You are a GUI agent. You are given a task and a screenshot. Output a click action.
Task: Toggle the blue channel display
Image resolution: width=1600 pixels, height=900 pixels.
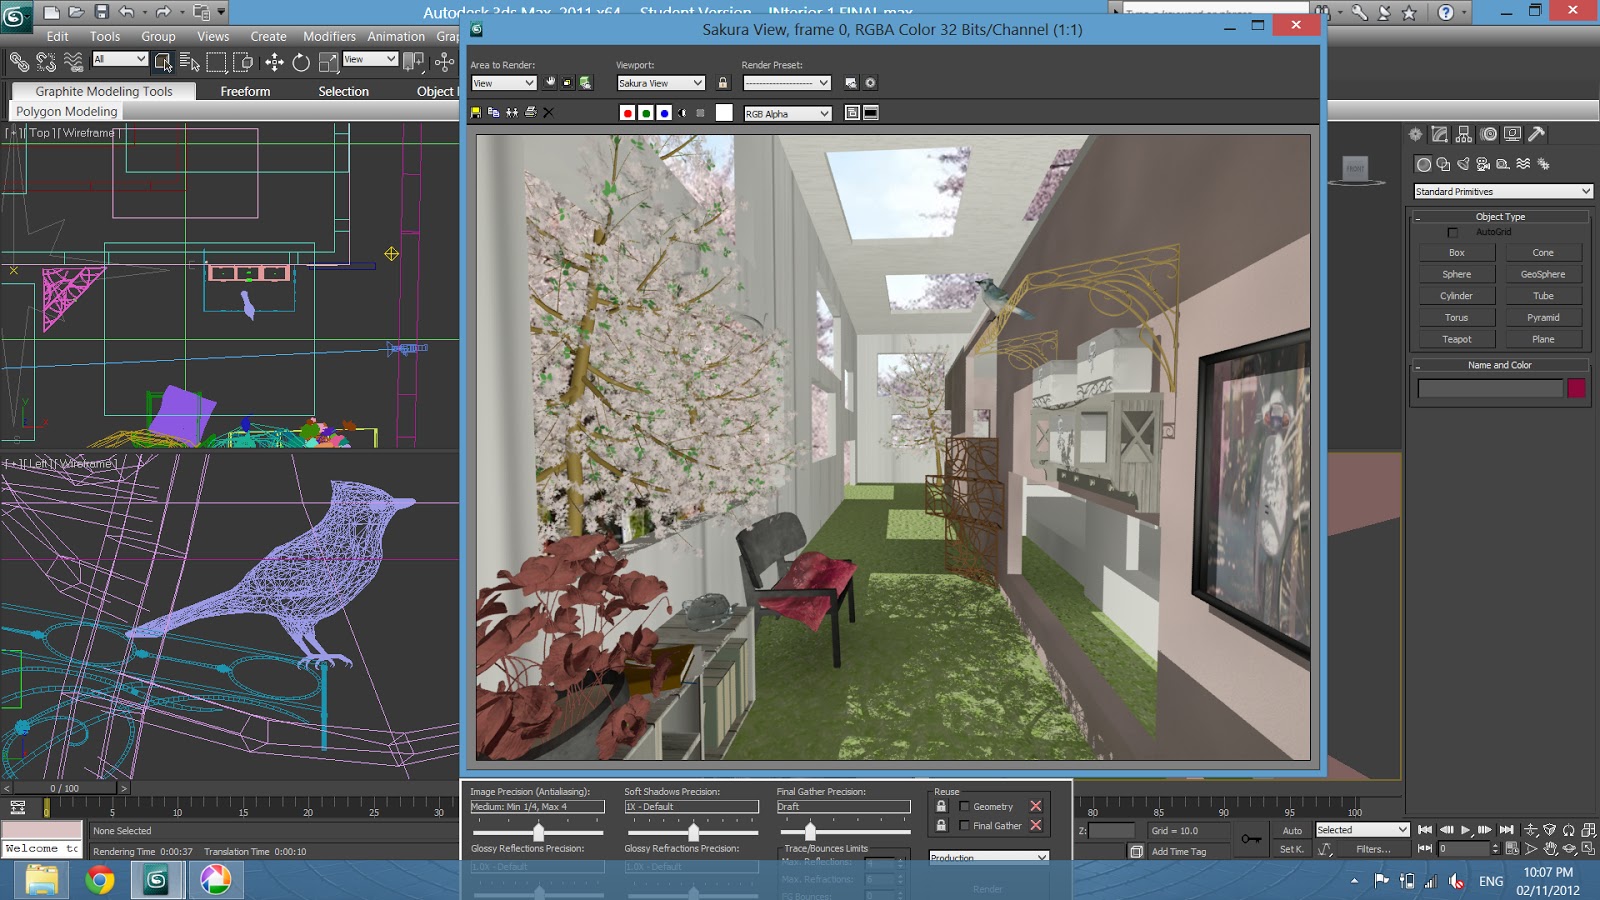664,113
